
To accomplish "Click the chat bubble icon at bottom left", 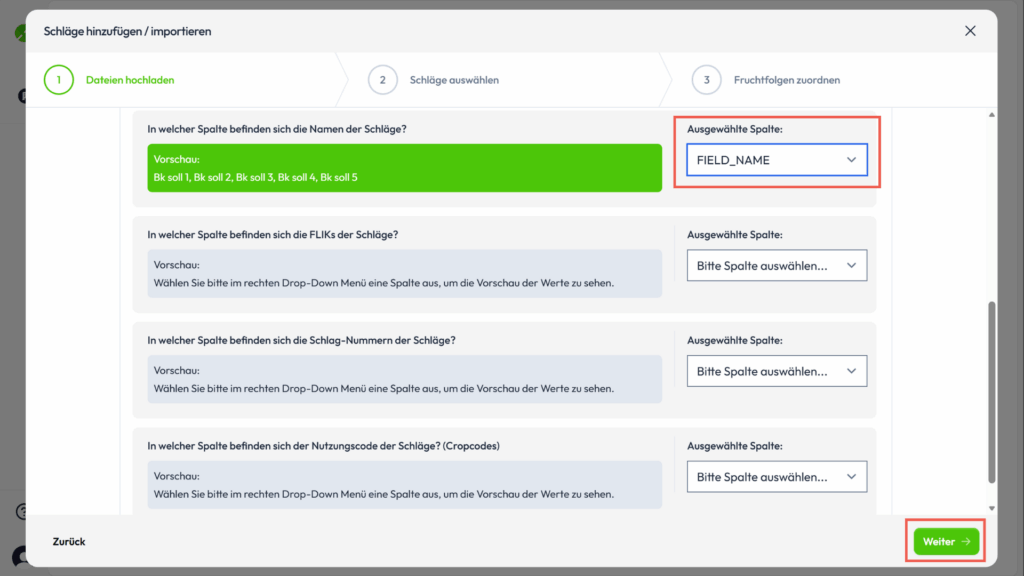I will tap(18, 556).
